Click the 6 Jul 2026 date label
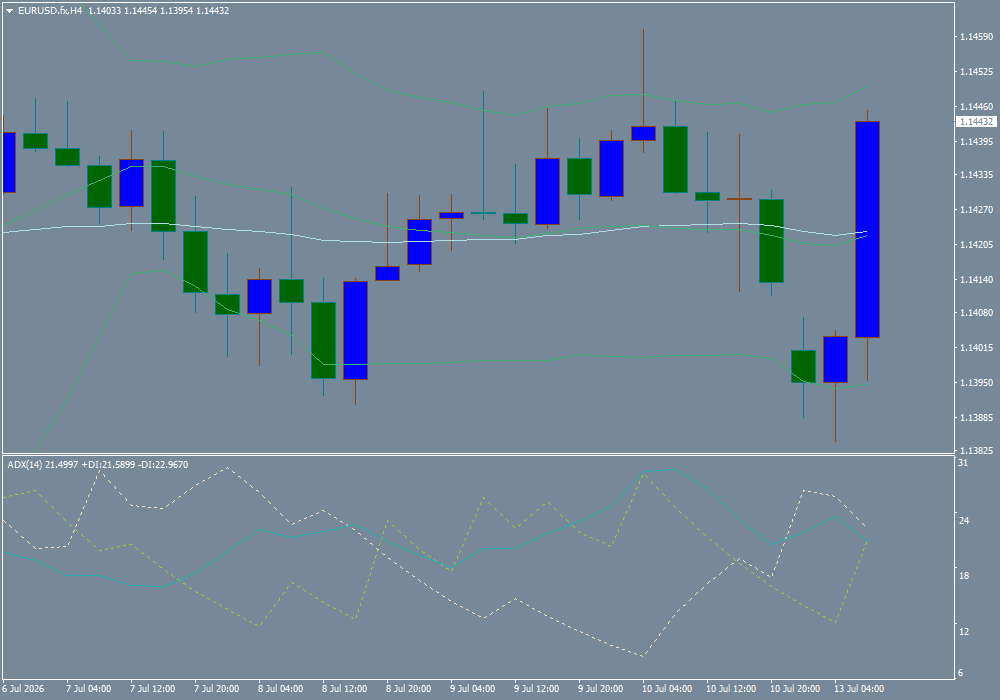This screenshot has height=700, width=1000. pyautogui.click(x=23, y=689)
